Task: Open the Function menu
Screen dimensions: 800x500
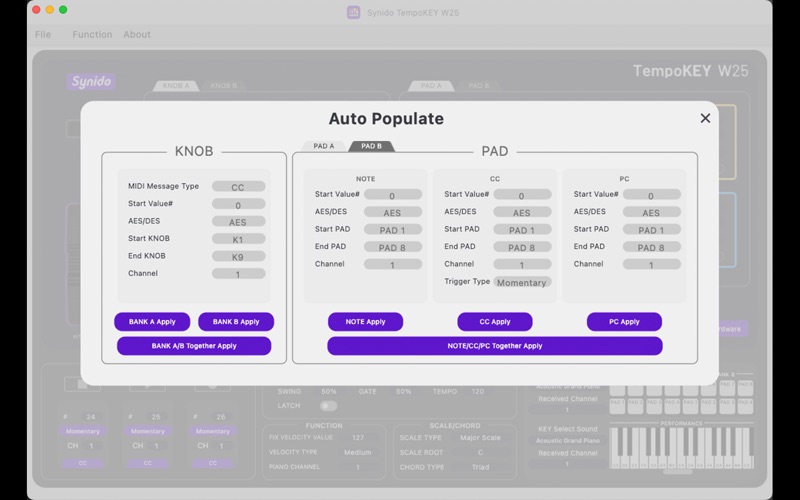Action: (x=92, y=34)
